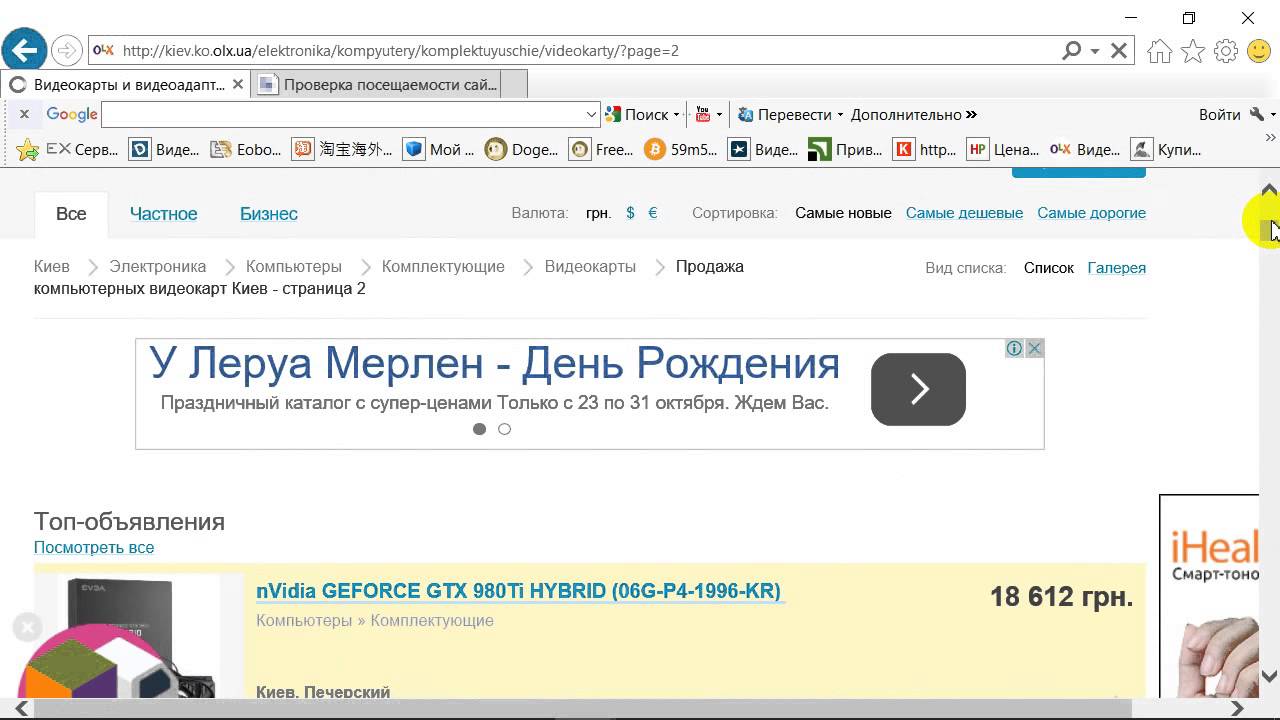Show more favorites bar items chevron
Viewport: 1280px width, 720px height.
coord(1271,138)
